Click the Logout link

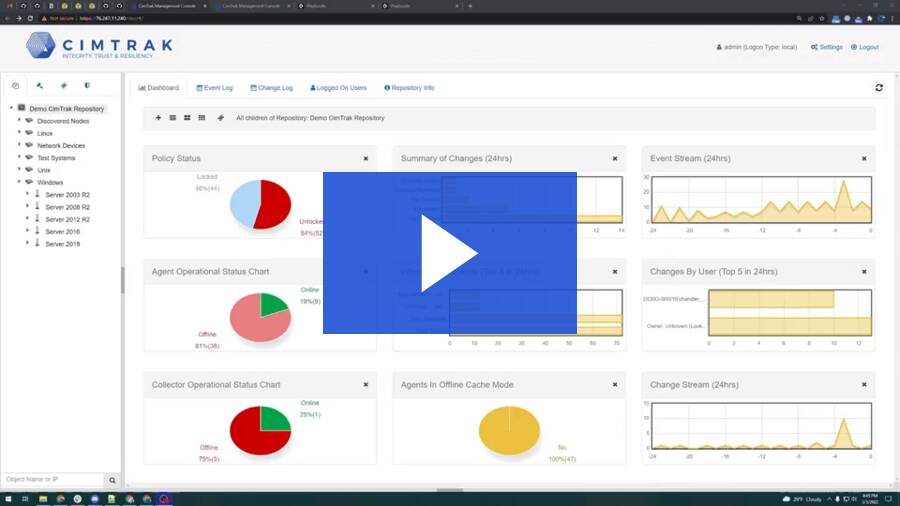(x=865, y=47)
